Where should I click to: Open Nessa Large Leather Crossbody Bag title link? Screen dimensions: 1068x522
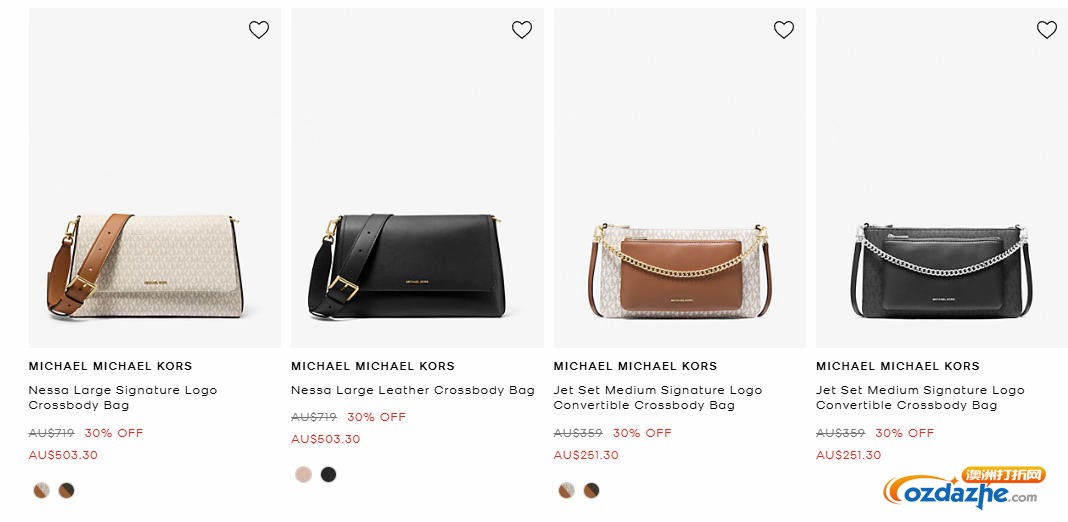[412, 390]
